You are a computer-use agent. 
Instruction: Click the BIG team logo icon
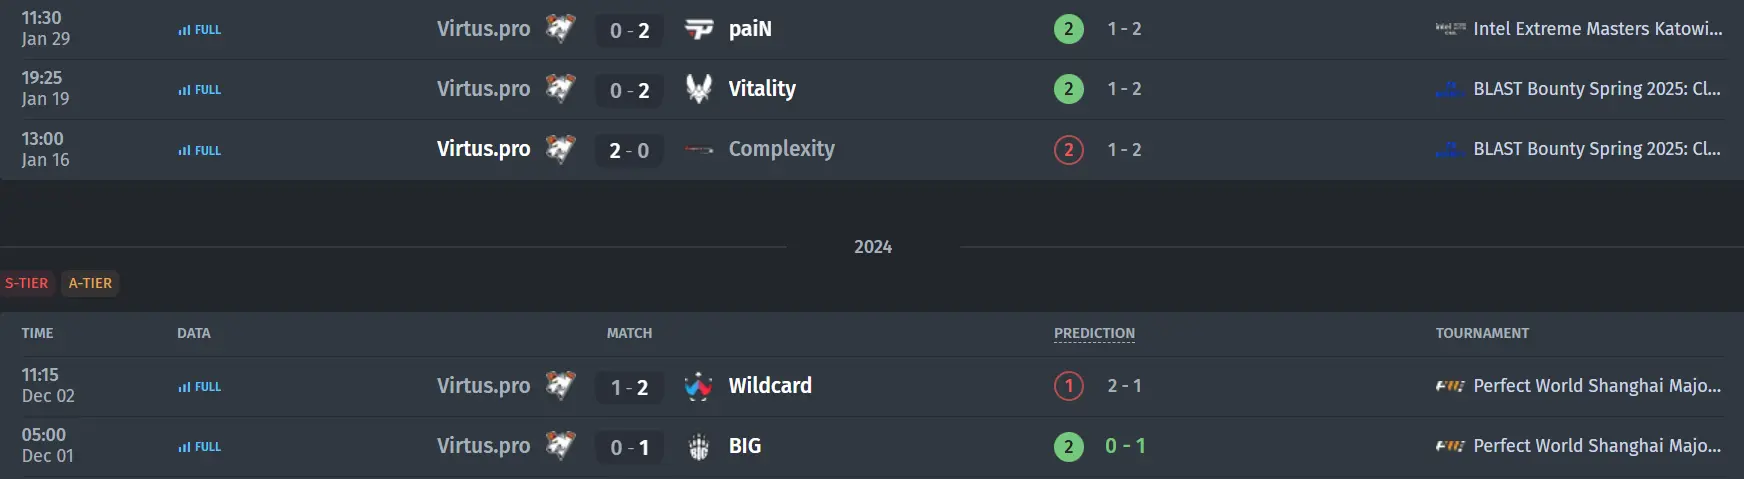698,447
